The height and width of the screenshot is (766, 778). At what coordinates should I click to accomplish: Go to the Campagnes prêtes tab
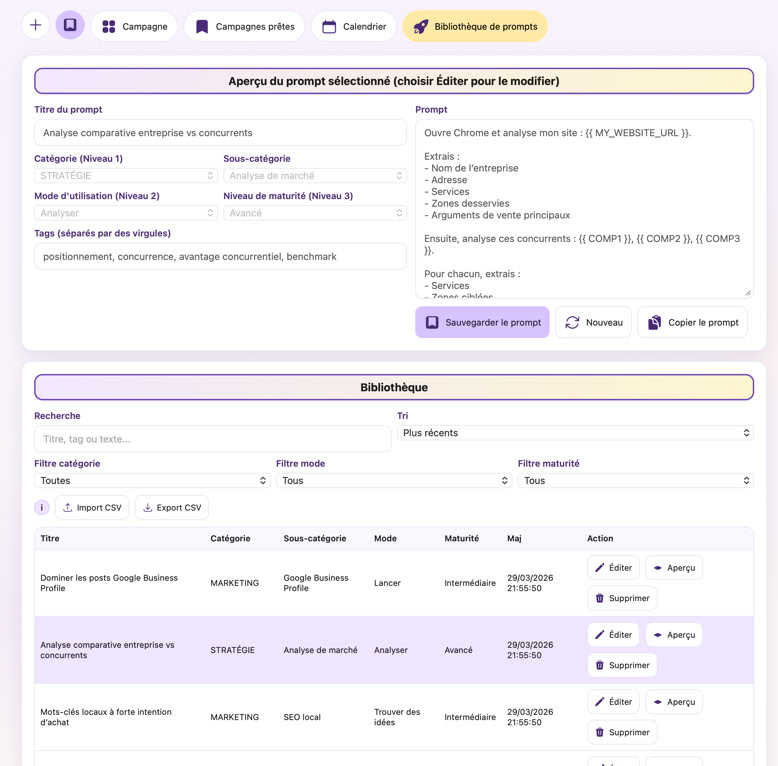244,27
